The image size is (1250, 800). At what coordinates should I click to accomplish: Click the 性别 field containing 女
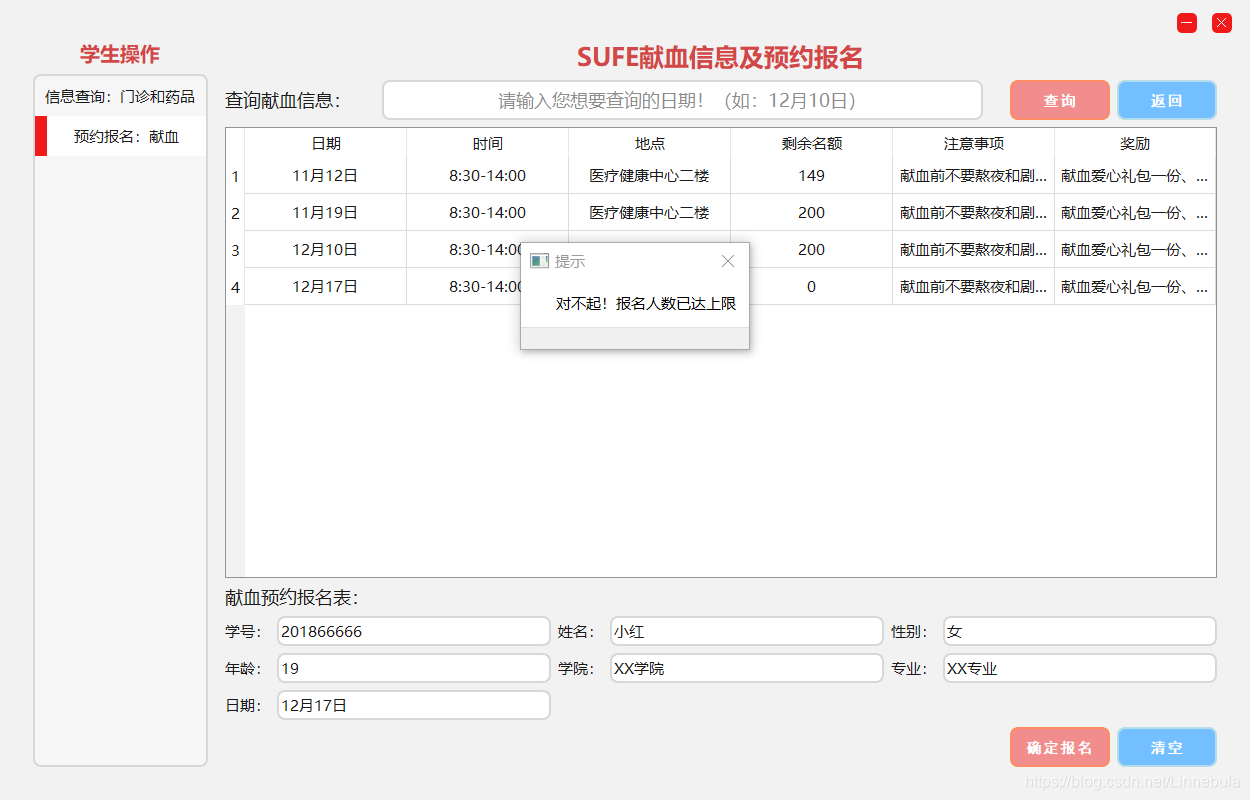[1080, 631]
